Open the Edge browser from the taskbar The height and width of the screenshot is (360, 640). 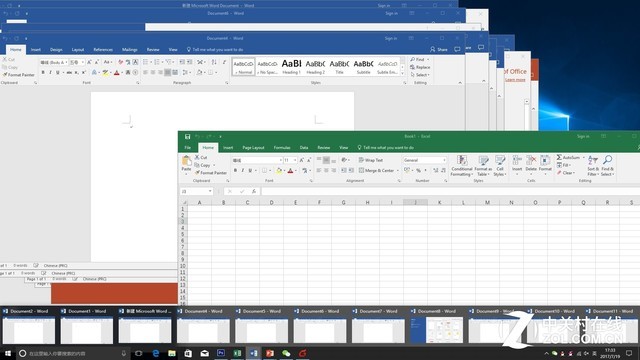click(156, 353)
